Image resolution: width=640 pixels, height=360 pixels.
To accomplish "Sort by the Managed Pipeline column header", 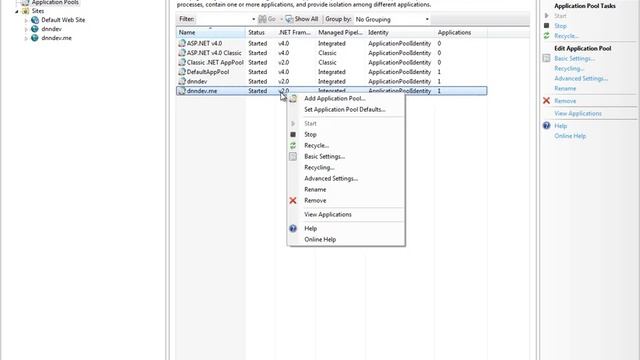I will pyautogui.click(x=340, y=32).
